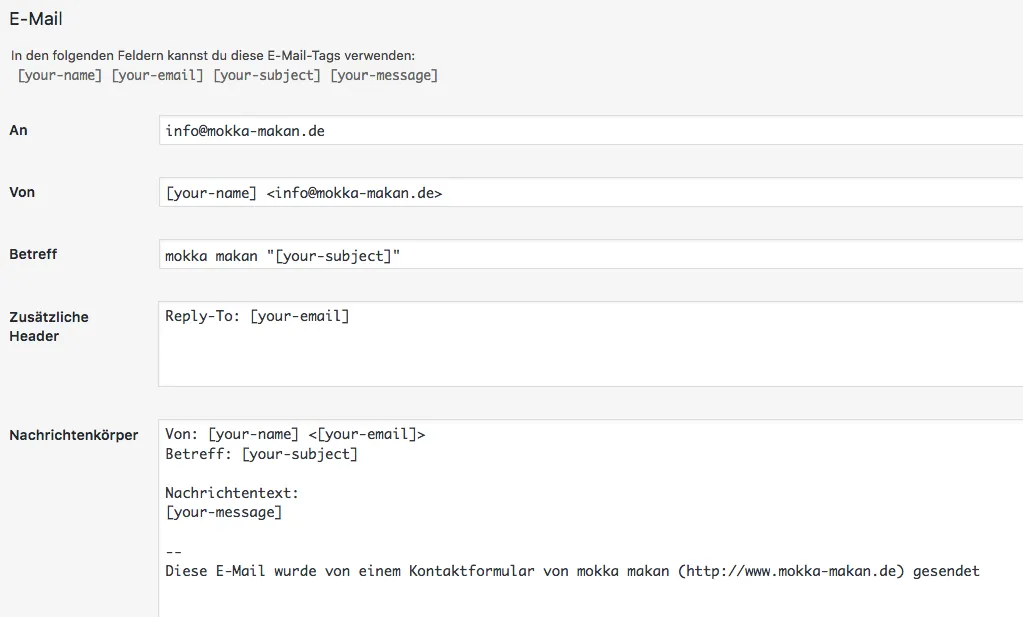Click the Betreff field label
The height and width of the screenshot is (617, 1023).
click(x=33, y=254)
